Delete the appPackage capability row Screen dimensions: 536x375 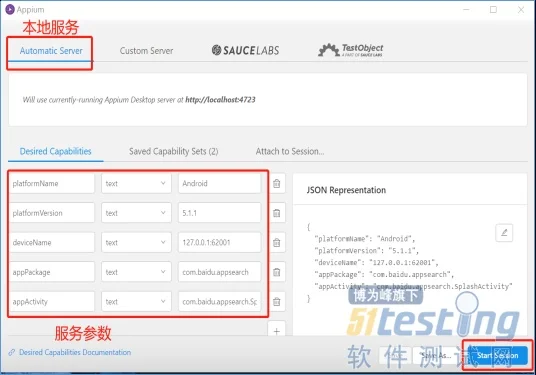(x=277, y=272)
